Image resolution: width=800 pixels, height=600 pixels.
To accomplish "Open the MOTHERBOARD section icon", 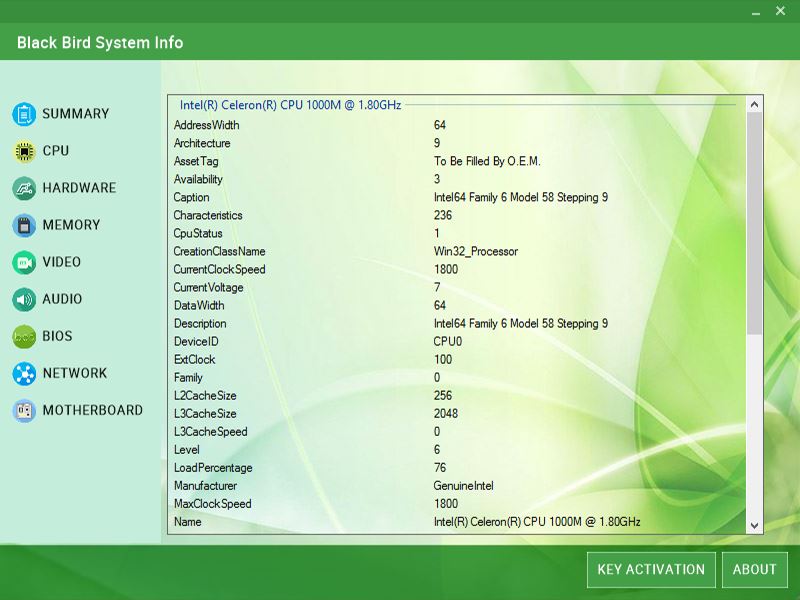I will point(22,410).
